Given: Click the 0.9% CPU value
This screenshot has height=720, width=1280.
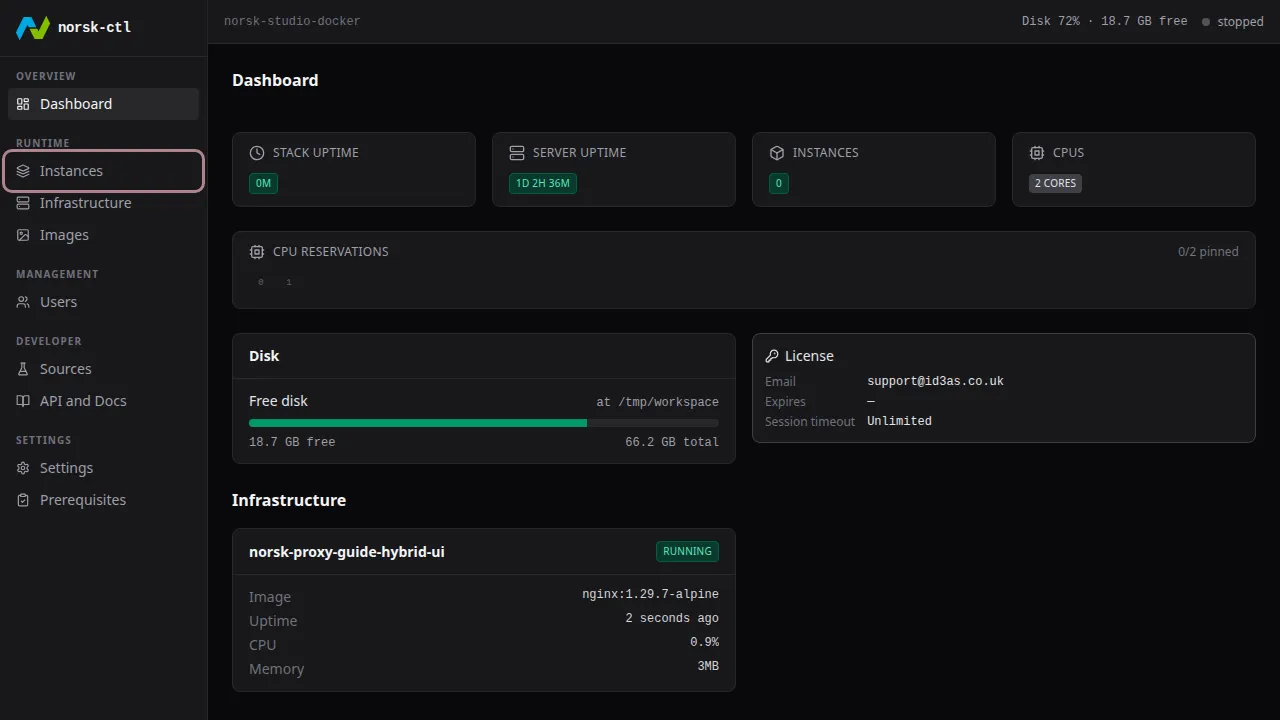Looking at the screenshot, I should [x=704, y=642].
